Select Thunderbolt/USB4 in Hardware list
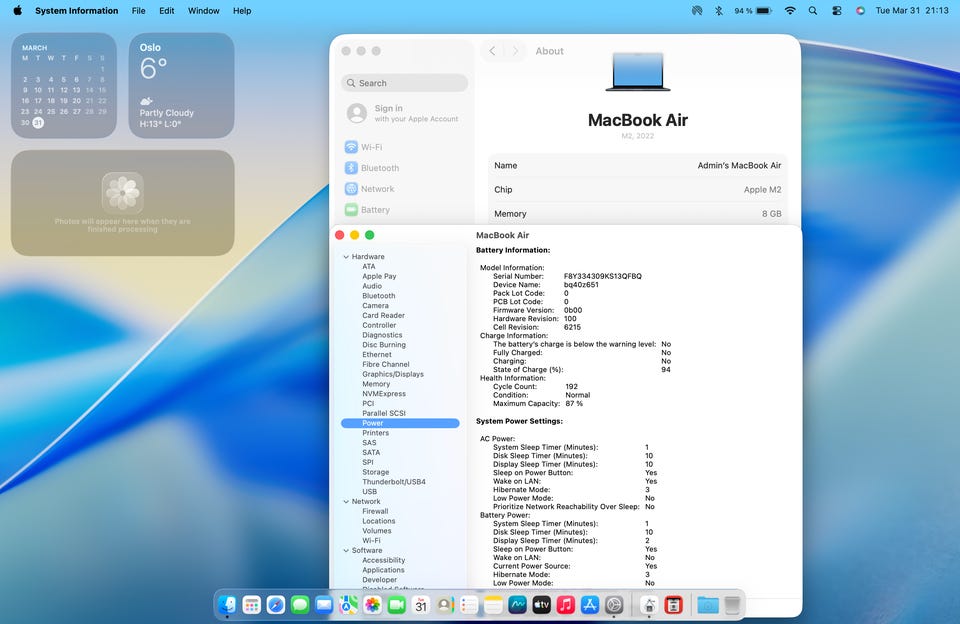 393,482
